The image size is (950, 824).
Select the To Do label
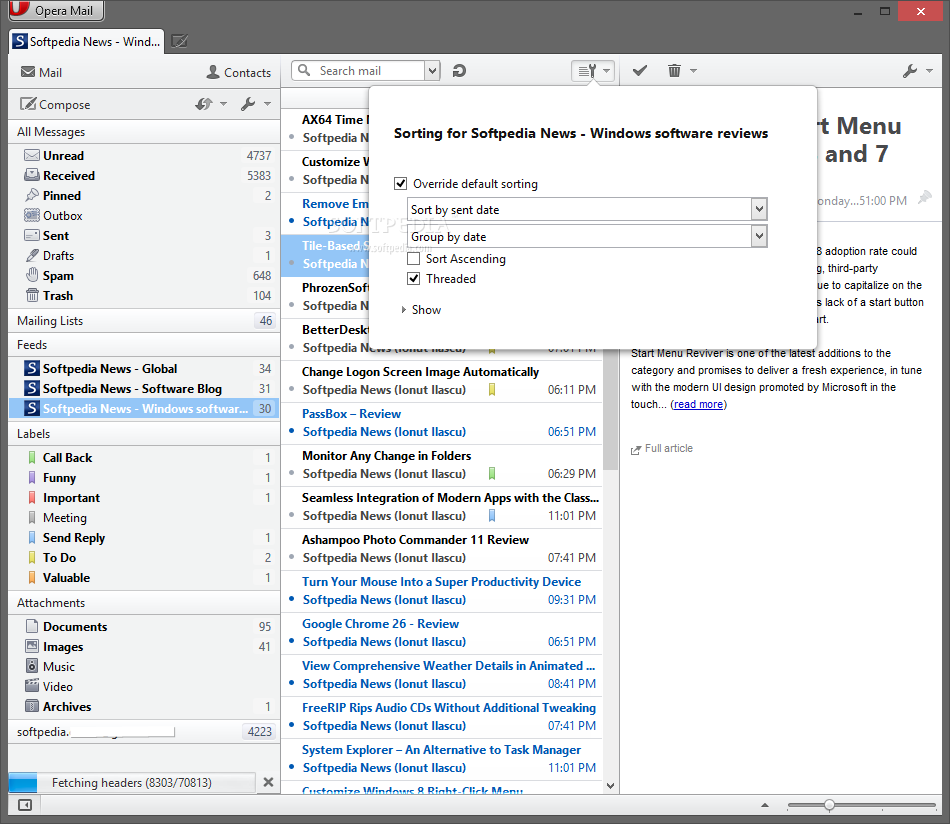pyautogui.click(x=145, y=557)
